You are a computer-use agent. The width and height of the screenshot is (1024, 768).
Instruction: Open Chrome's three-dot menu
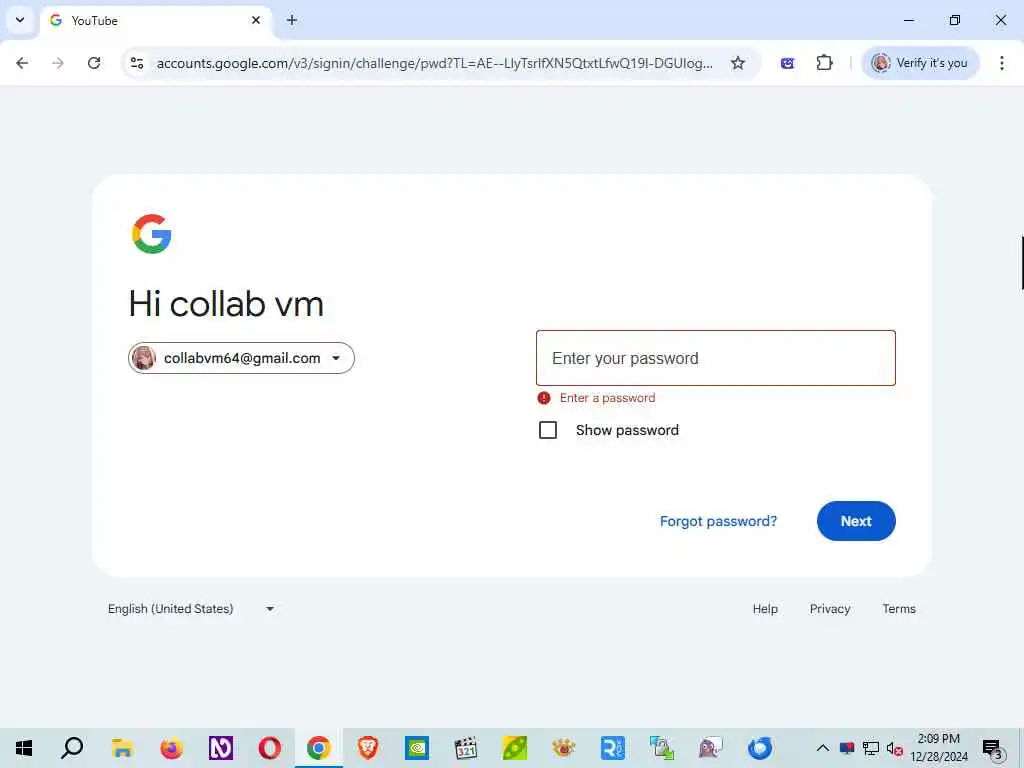[1002, 63]
